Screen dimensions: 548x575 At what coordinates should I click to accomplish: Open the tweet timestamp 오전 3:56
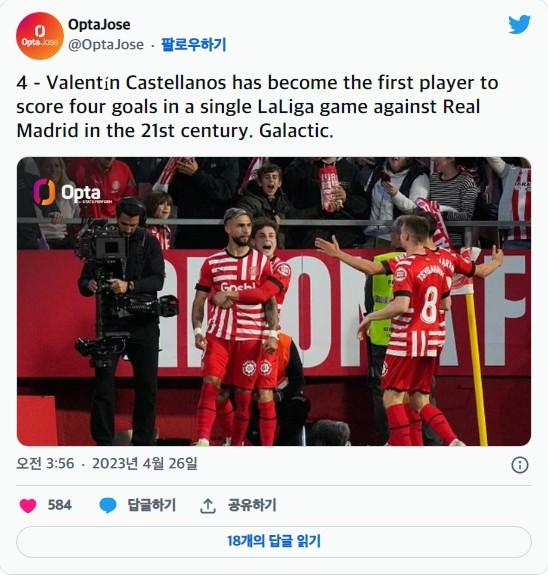[45, 464]
